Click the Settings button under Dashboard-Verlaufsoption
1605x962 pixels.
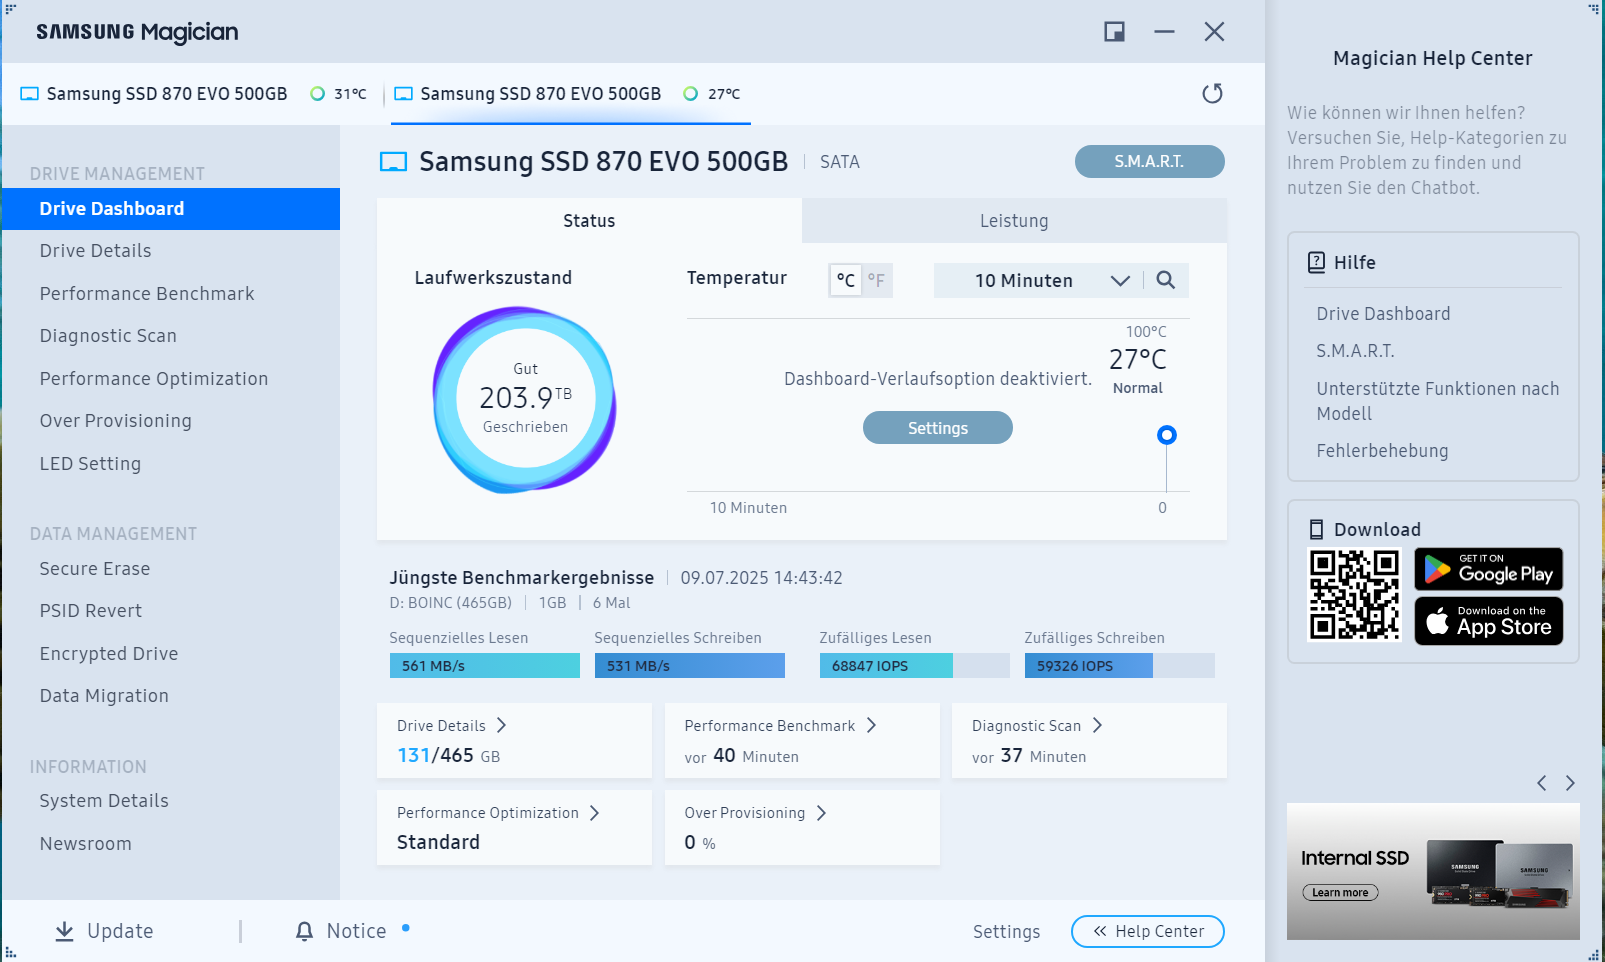tap(938, 428)
